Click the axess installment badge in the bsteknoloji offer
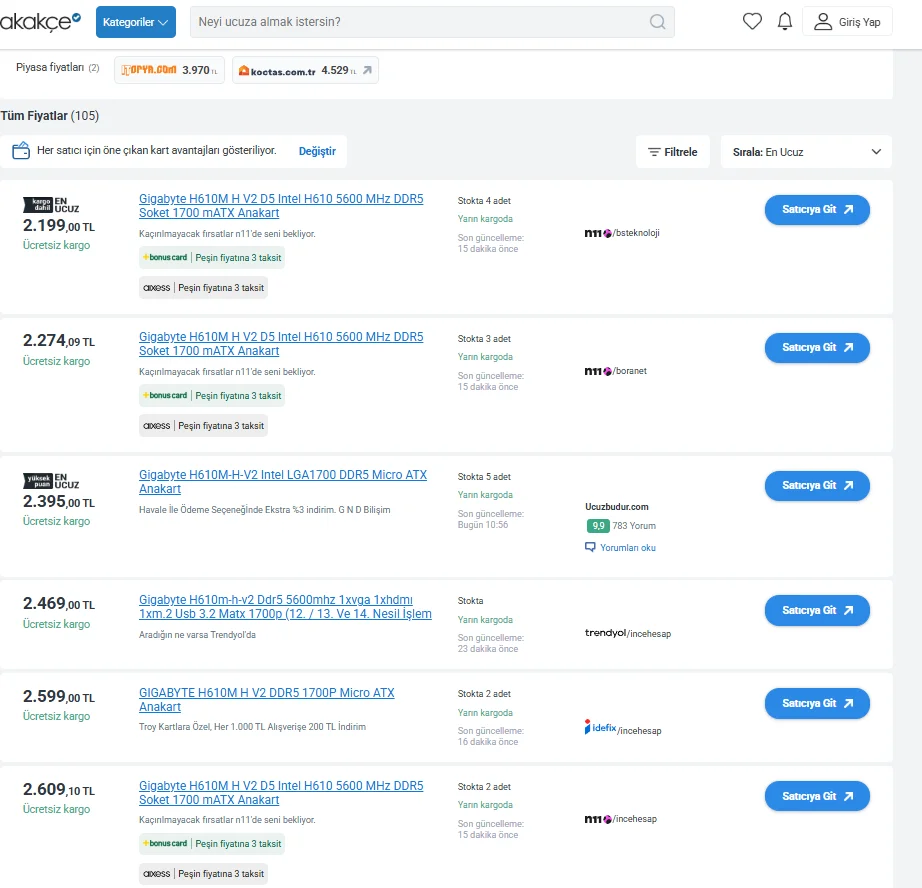The width and height of the screenshot is (922, 888). [203, 288]
